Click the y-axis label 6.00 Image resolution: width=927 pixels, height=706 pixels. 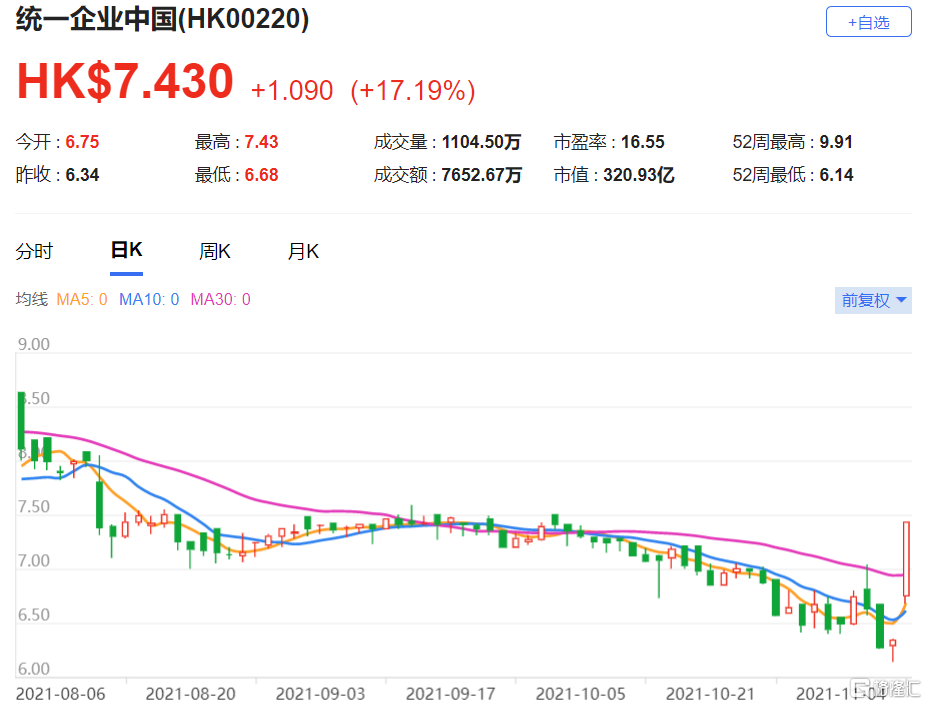(34, 669)
